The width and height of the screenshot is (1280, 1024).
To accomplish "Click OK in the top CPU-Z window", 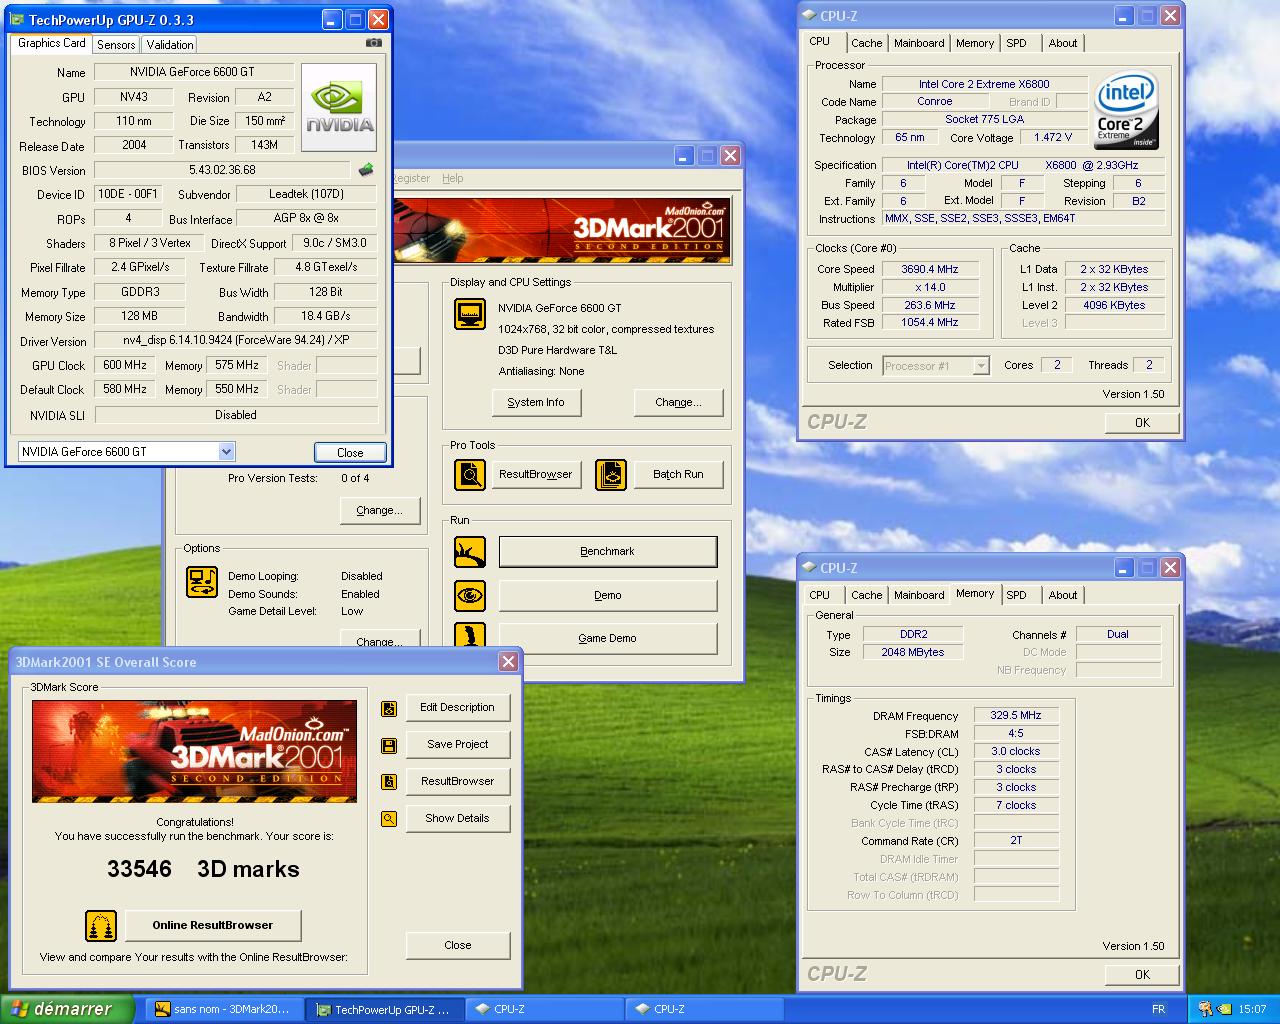I will (1142, 423).
